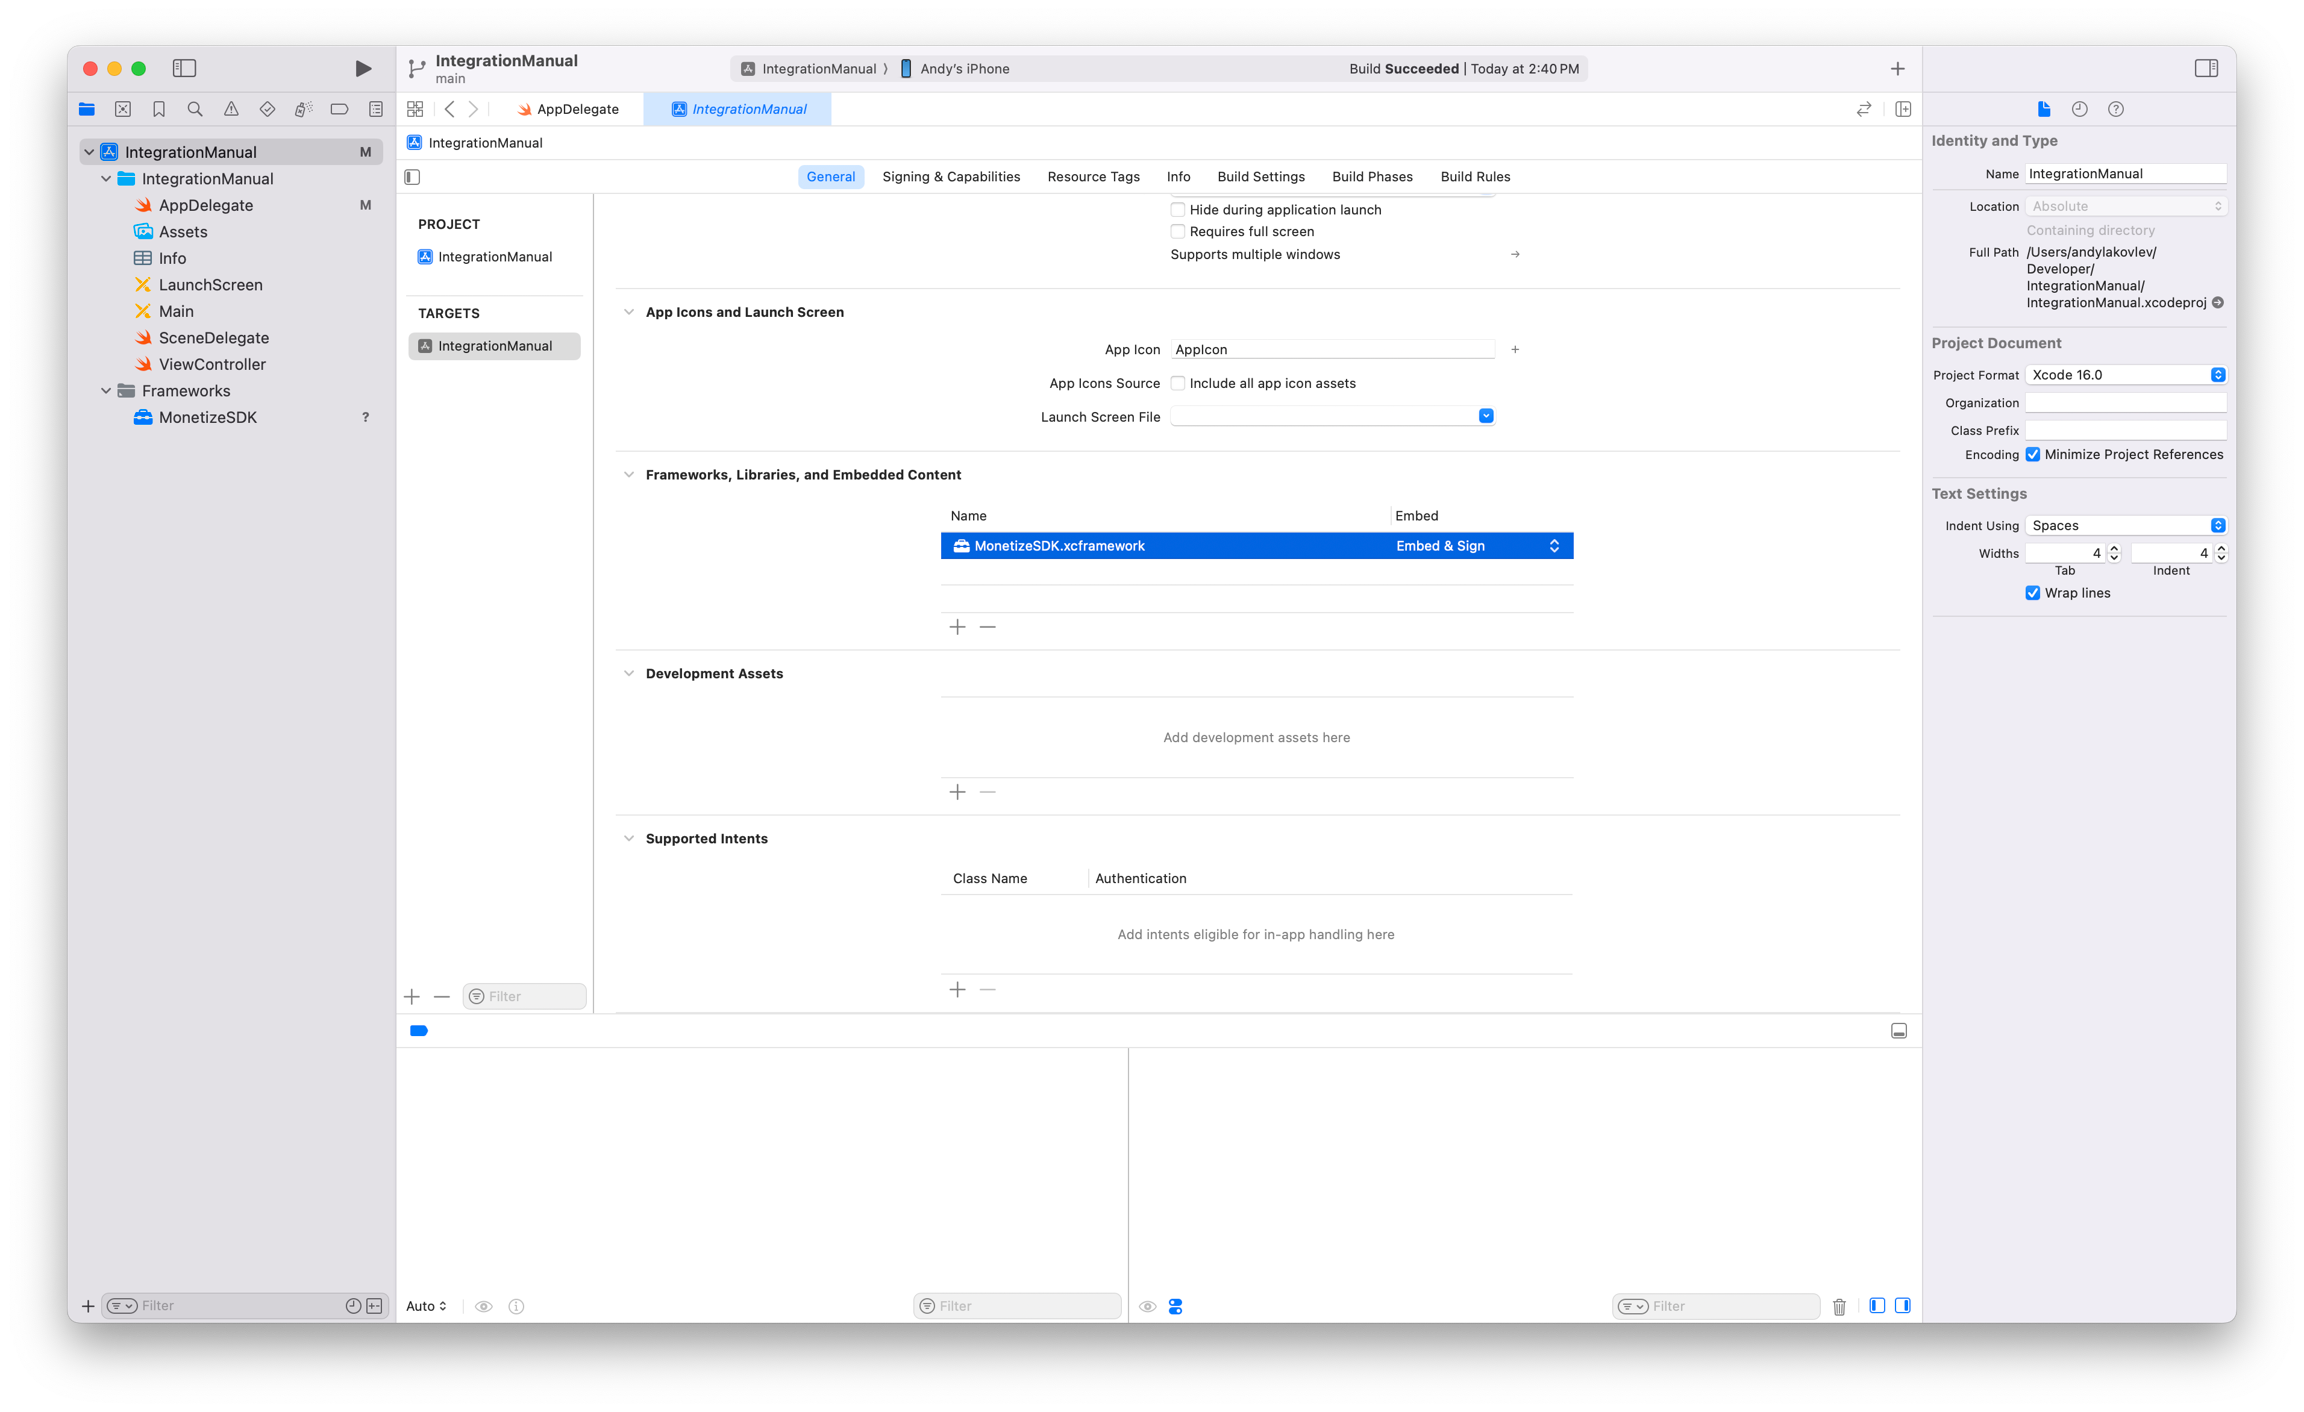Open the Issue navigator warning icon
Screen dimensions: 2304x1412
[231, 109]
